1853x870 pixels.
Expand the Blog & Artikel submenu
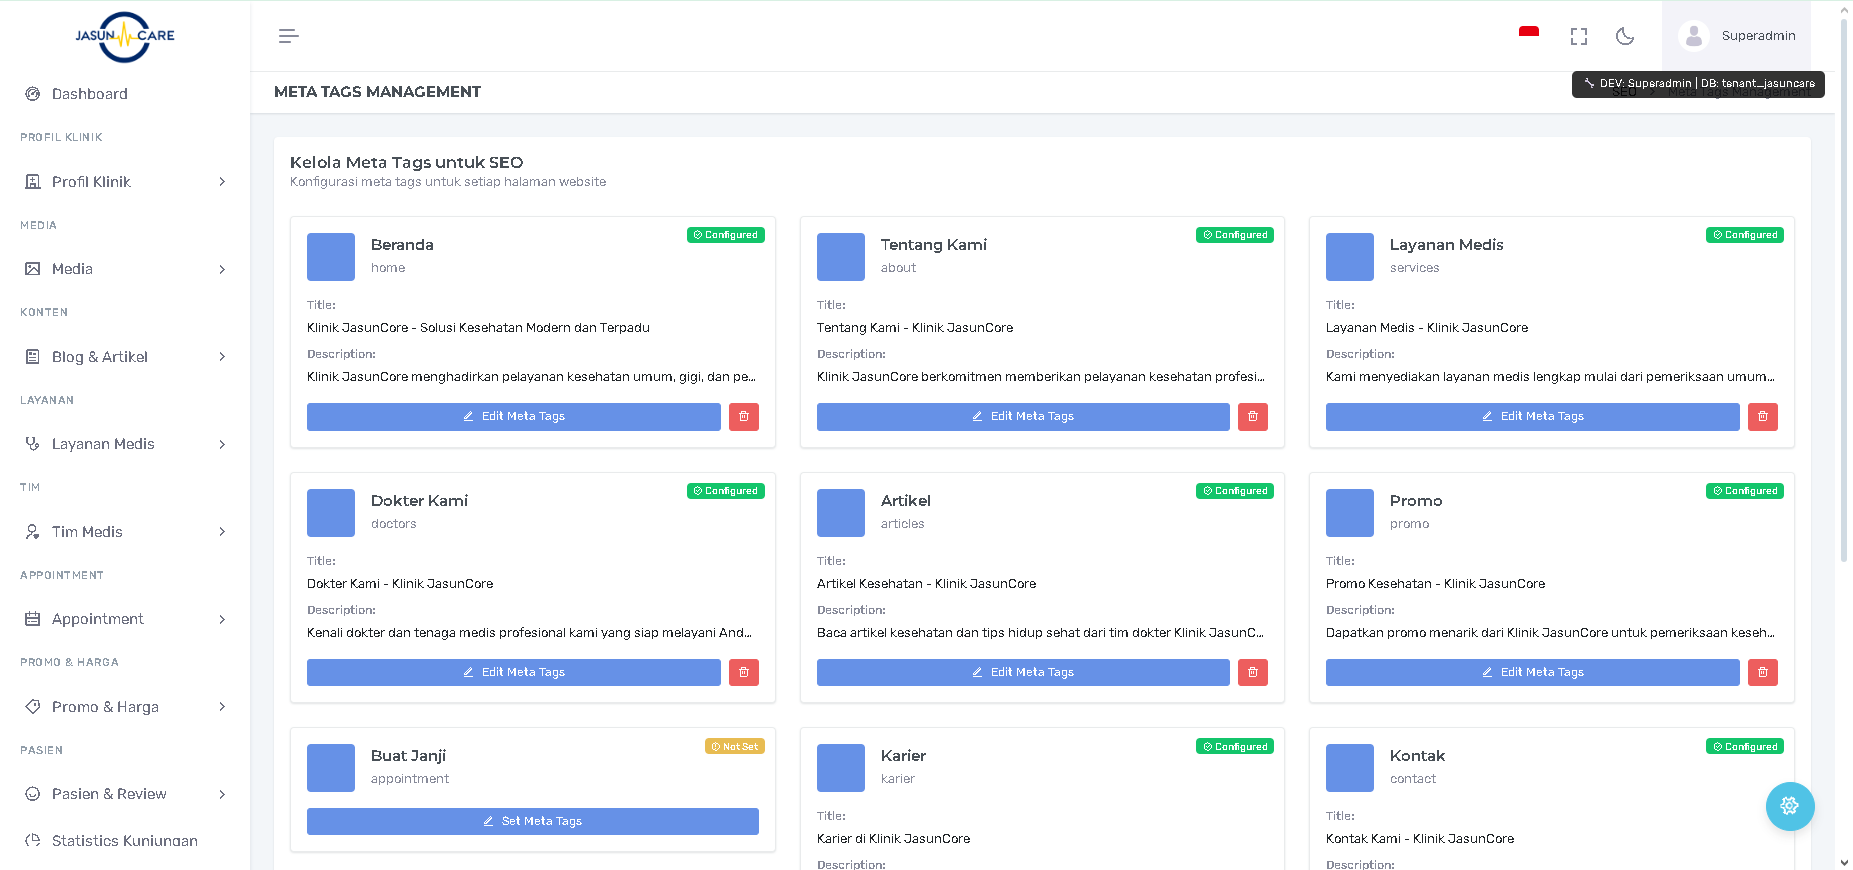pyautogui.click(x=125, y=357)
